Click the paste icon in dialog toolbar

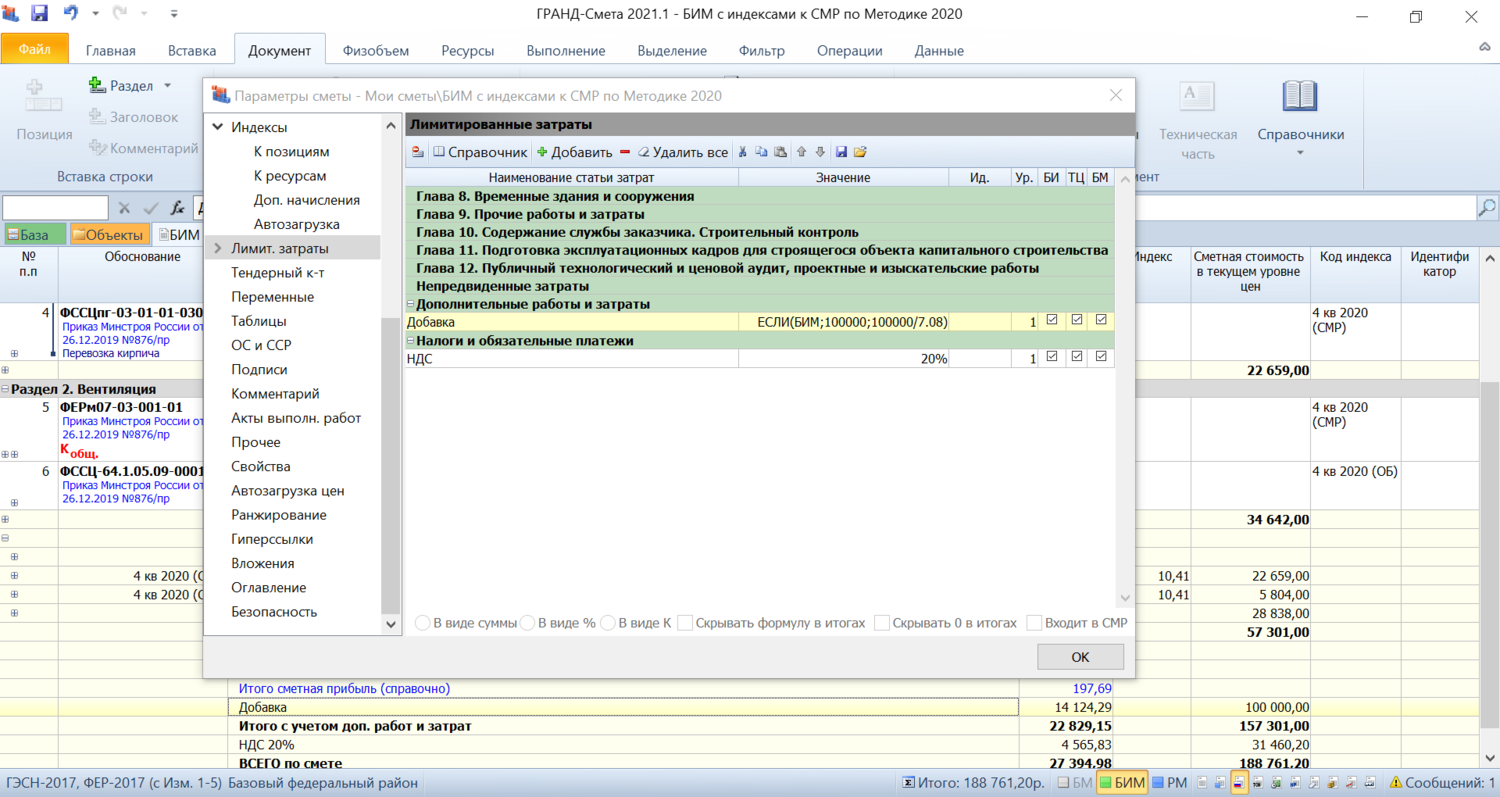(780, 152)
